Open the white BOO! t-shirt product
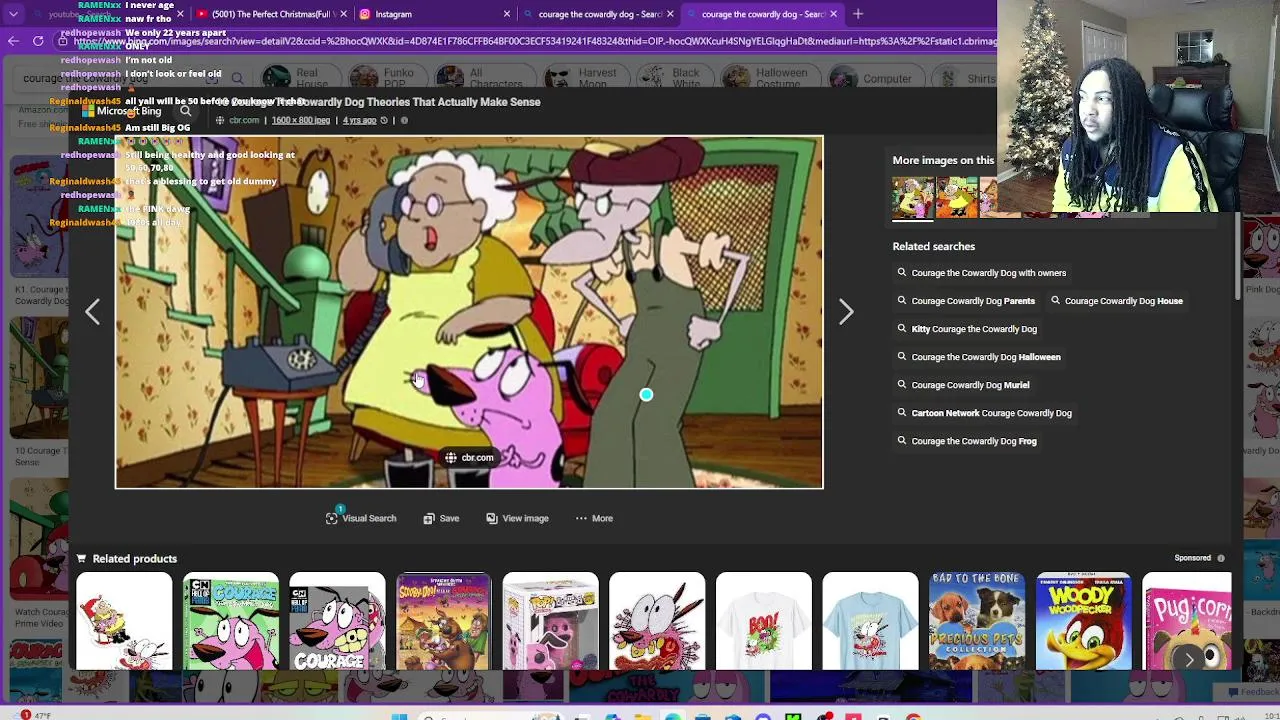The width and height of the screenshot is (1280, 720). pos(764,621)
